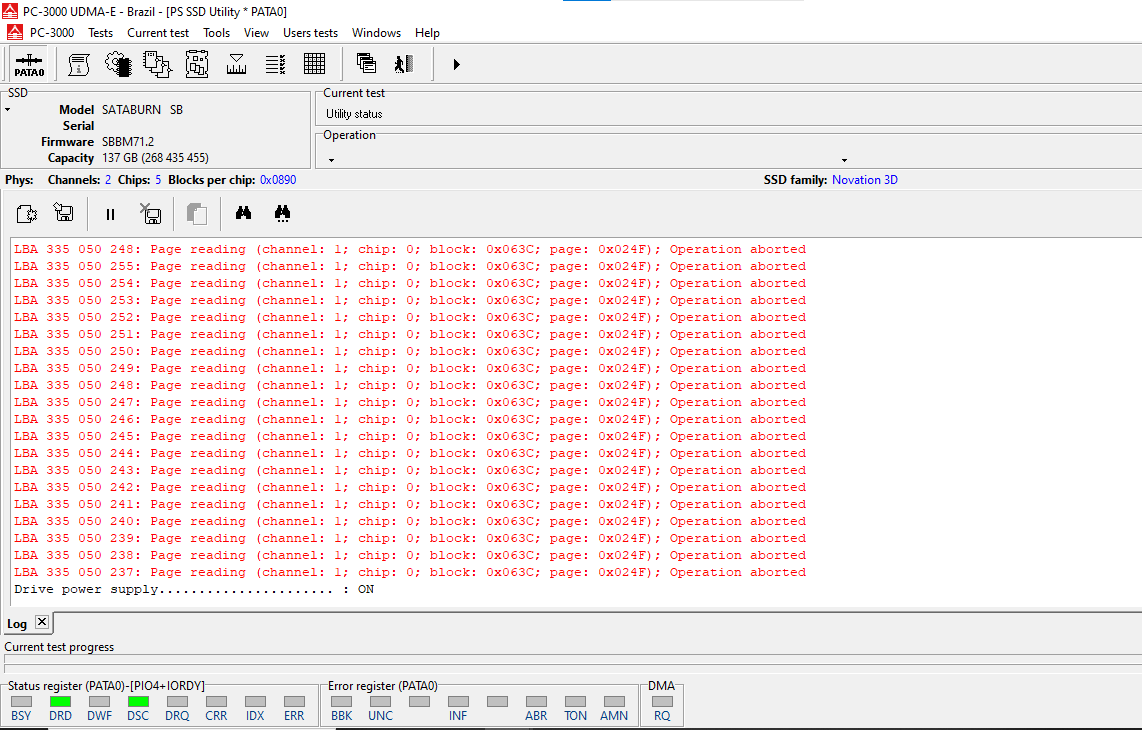Screen dimensions: 1142x730
Task: Click the chips copy toolbar icon
Action: (157, 64)
